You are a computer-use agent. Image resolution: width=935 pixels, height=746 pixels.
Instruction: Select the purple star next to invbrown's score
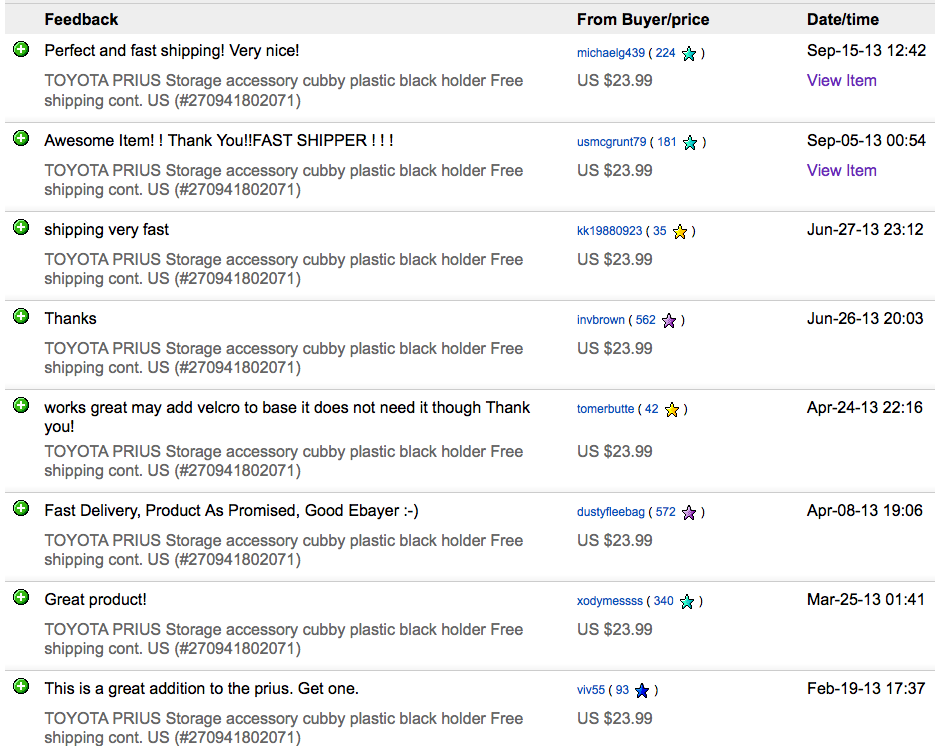(x=669, y=320)
